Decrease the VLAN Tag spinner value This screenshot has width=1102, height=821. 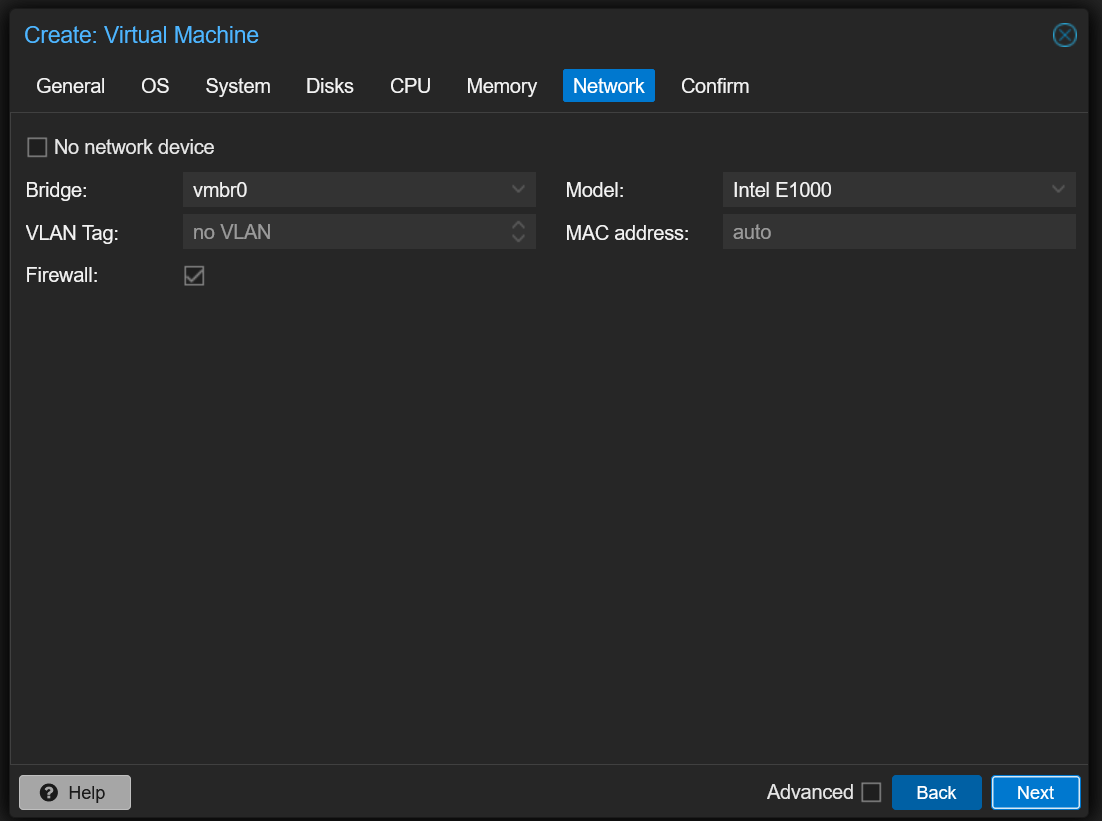coord(518,239)
